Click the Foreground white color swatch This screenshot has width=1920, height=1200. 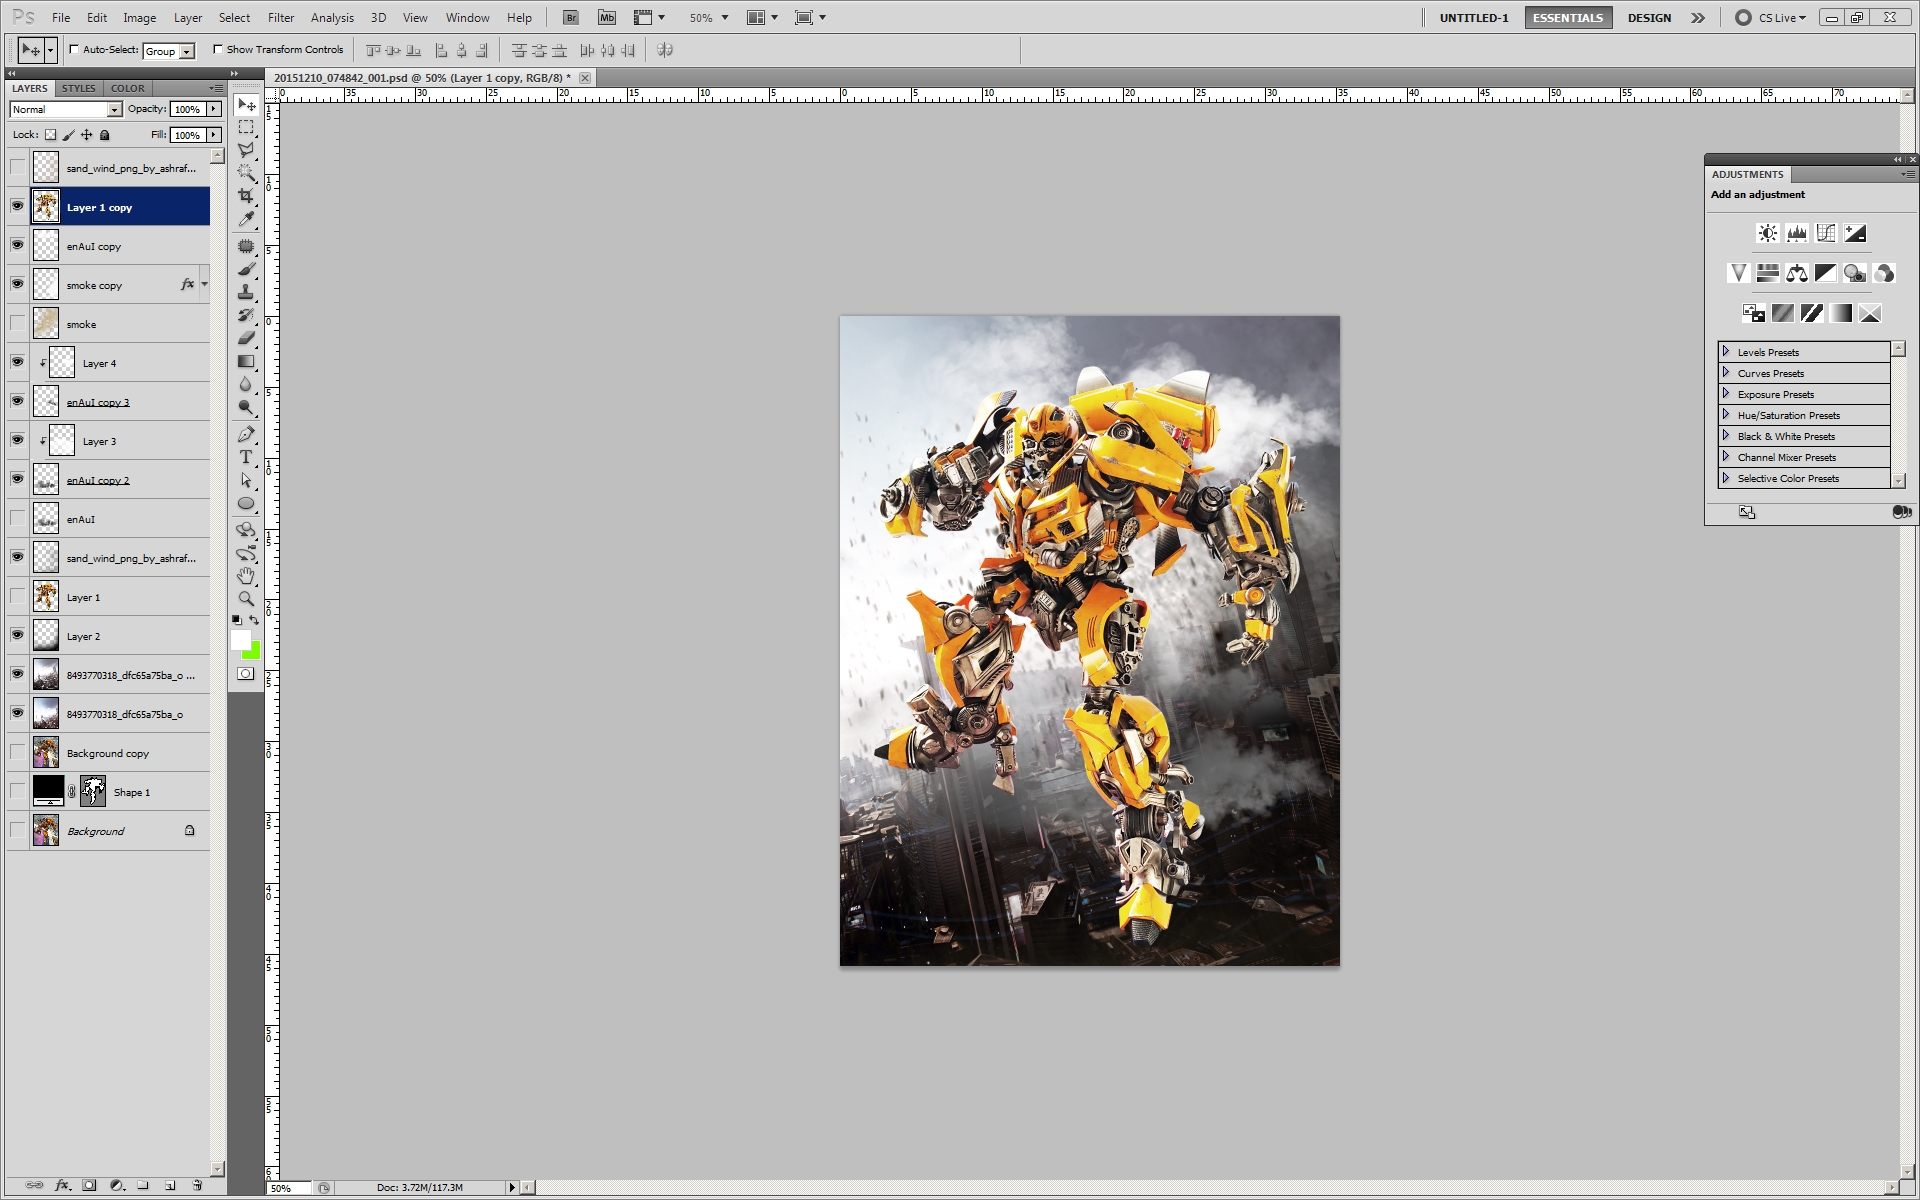coord(240,640)
